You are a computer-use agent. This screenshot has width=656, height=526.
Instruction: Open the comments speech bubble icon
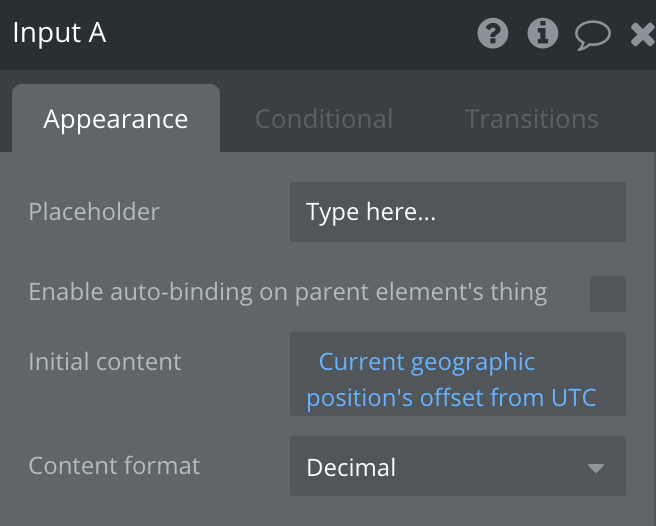(x=593, y=35)
